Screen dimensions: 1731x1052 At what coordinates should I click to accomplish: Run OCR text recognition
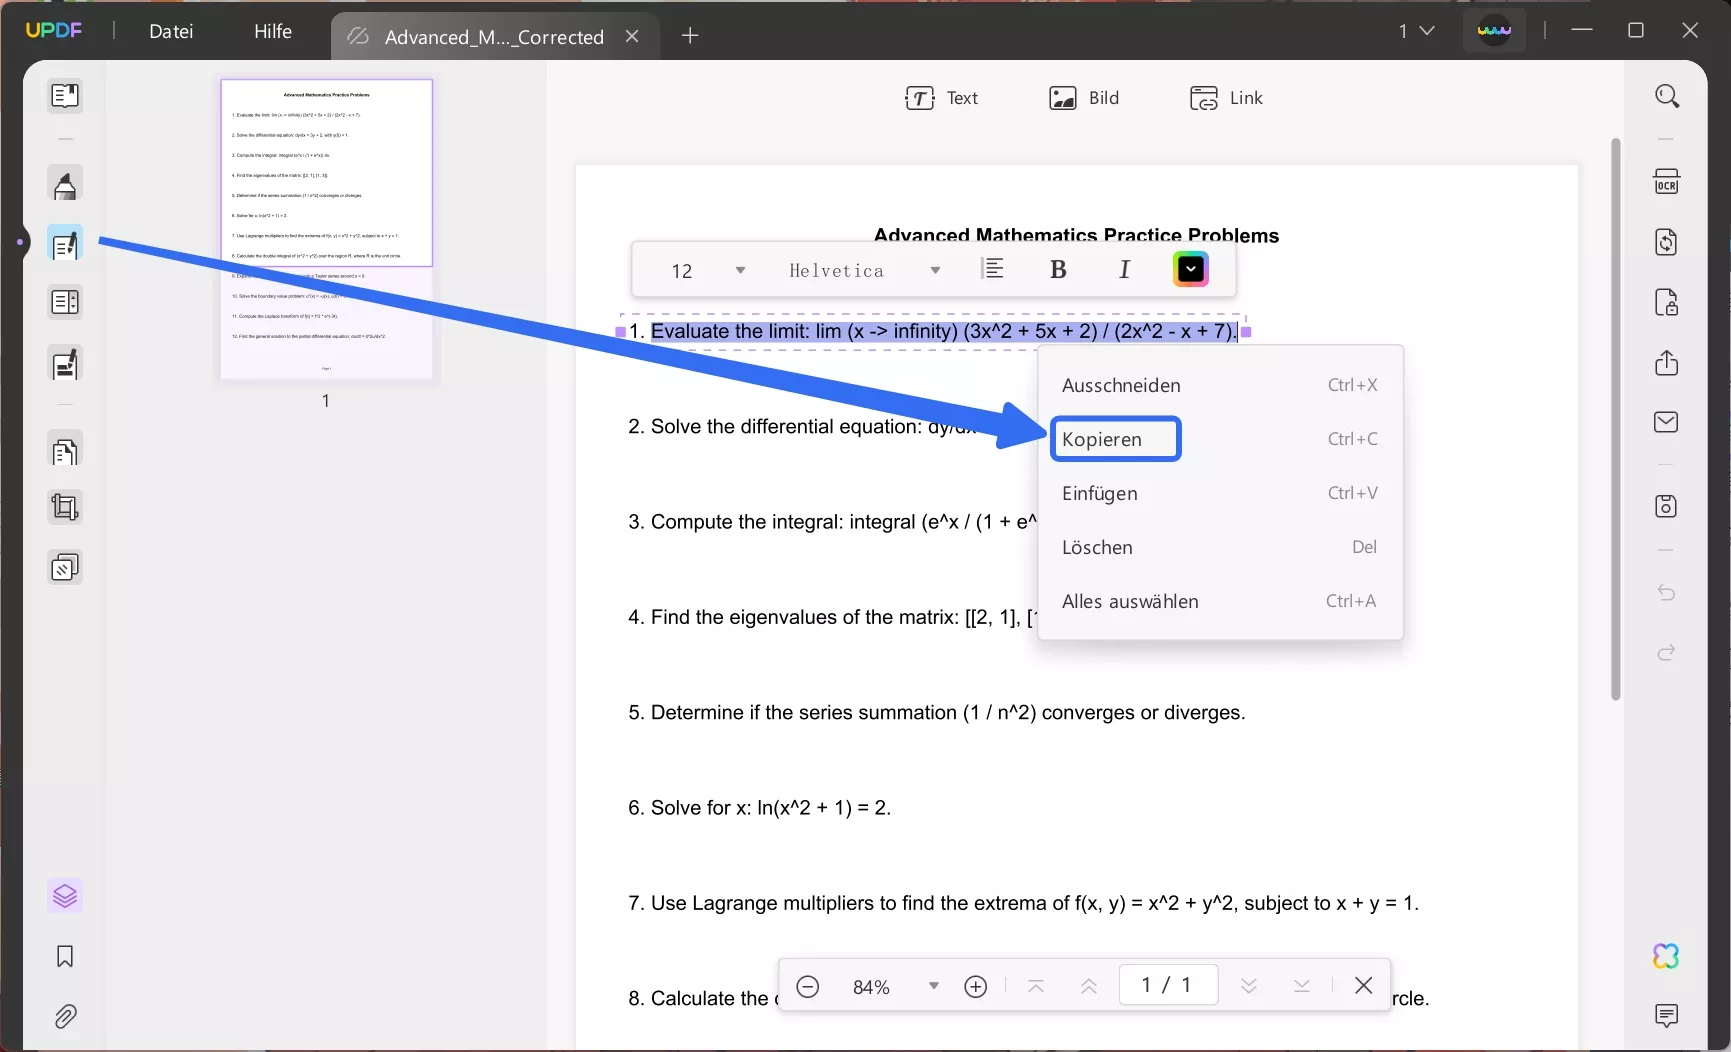click(1667, 182)
